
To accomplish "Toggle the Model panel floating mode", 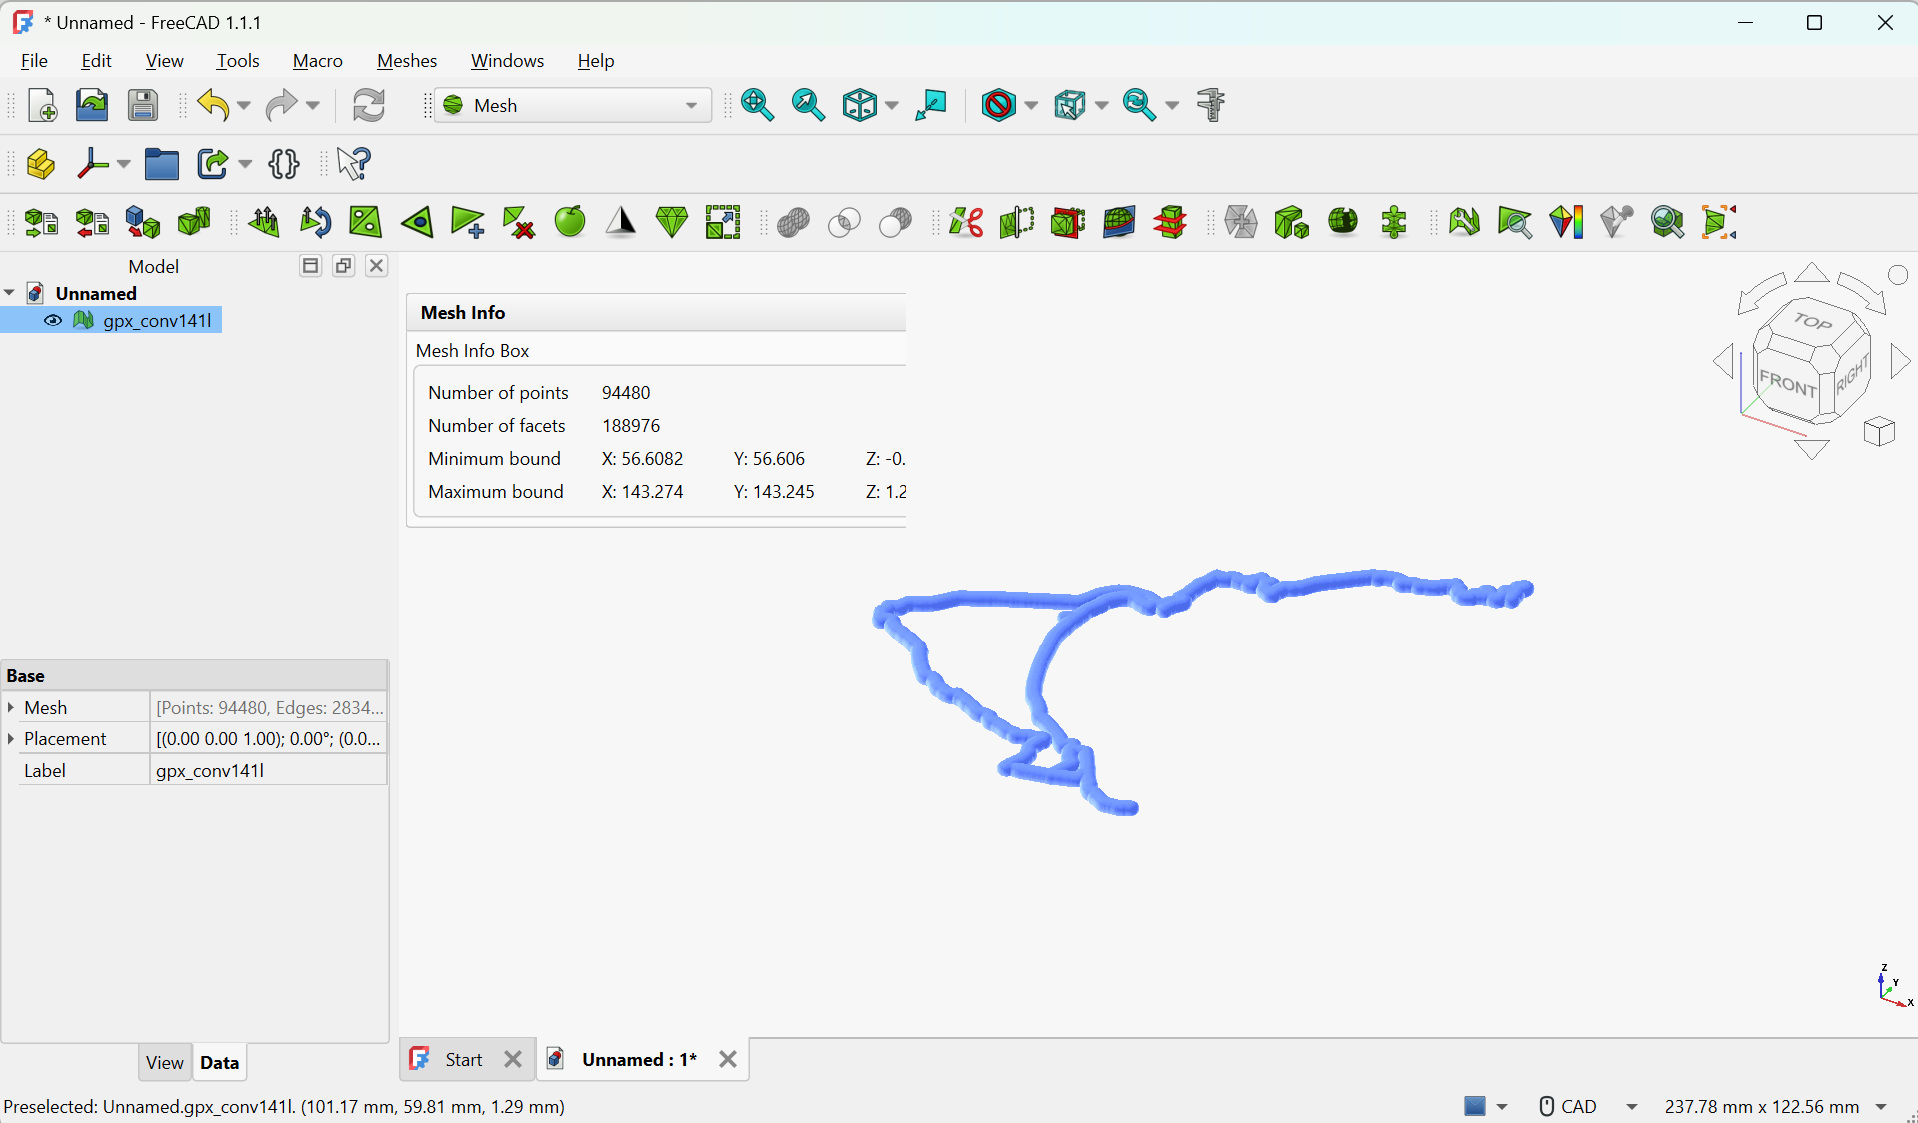I will (343, 266).
